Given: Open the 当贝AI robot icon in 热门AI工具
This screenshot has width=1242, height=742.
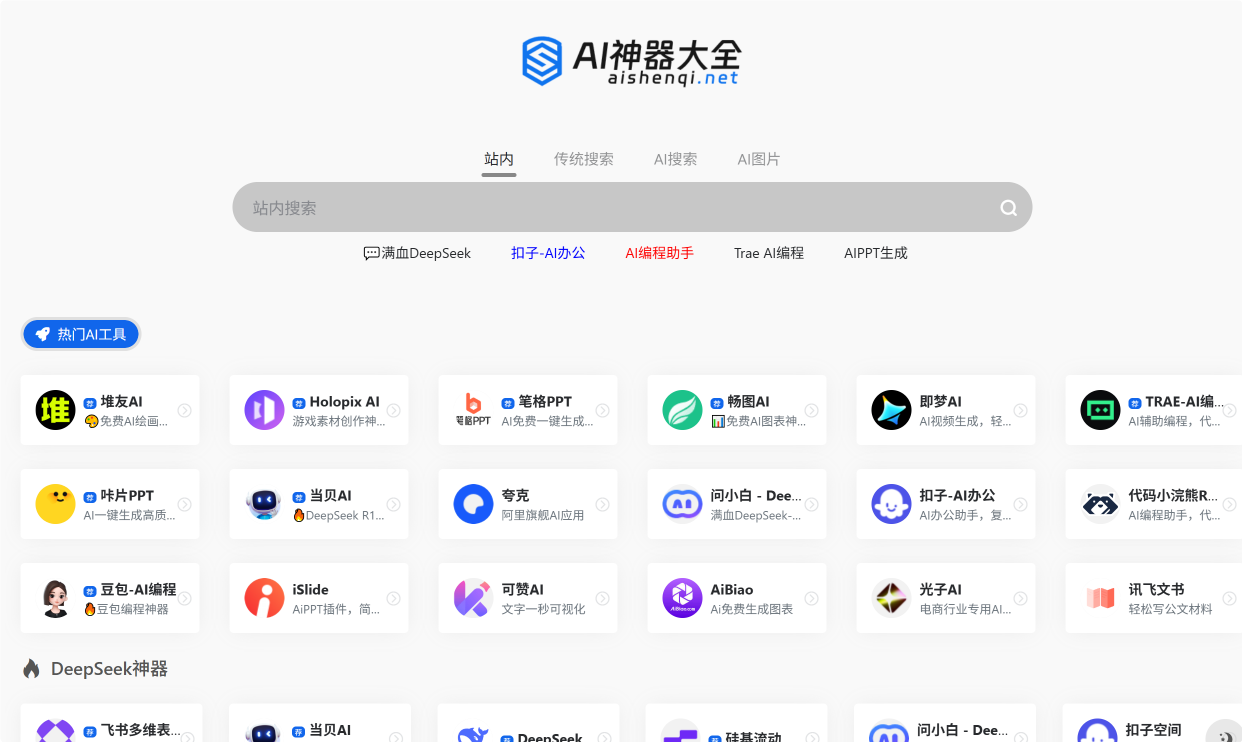Looking at the screenshot, I should (x=265, y=504).
